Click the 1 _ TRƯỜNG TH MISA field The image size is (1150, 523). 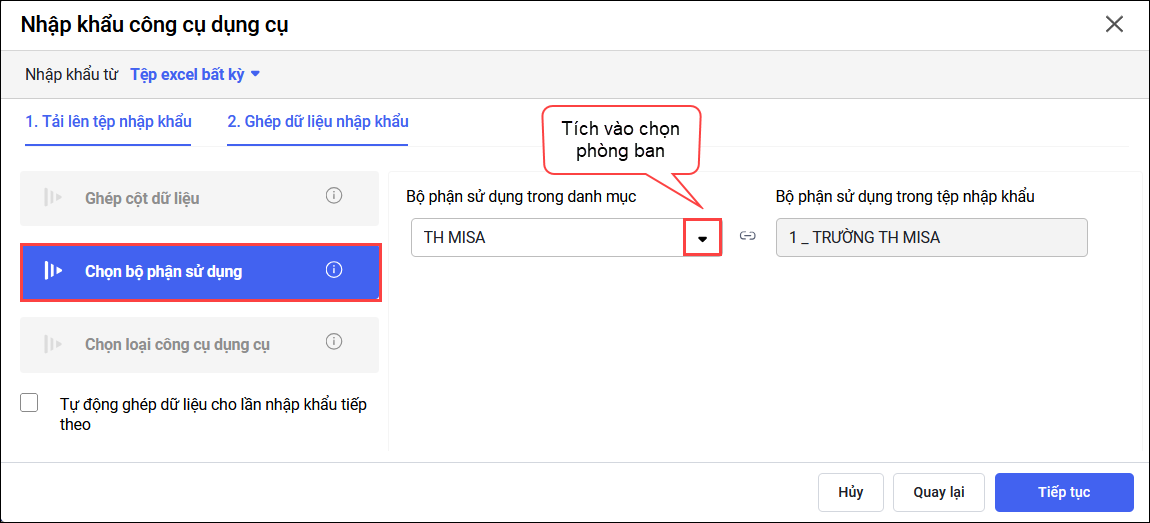(931, 238)
